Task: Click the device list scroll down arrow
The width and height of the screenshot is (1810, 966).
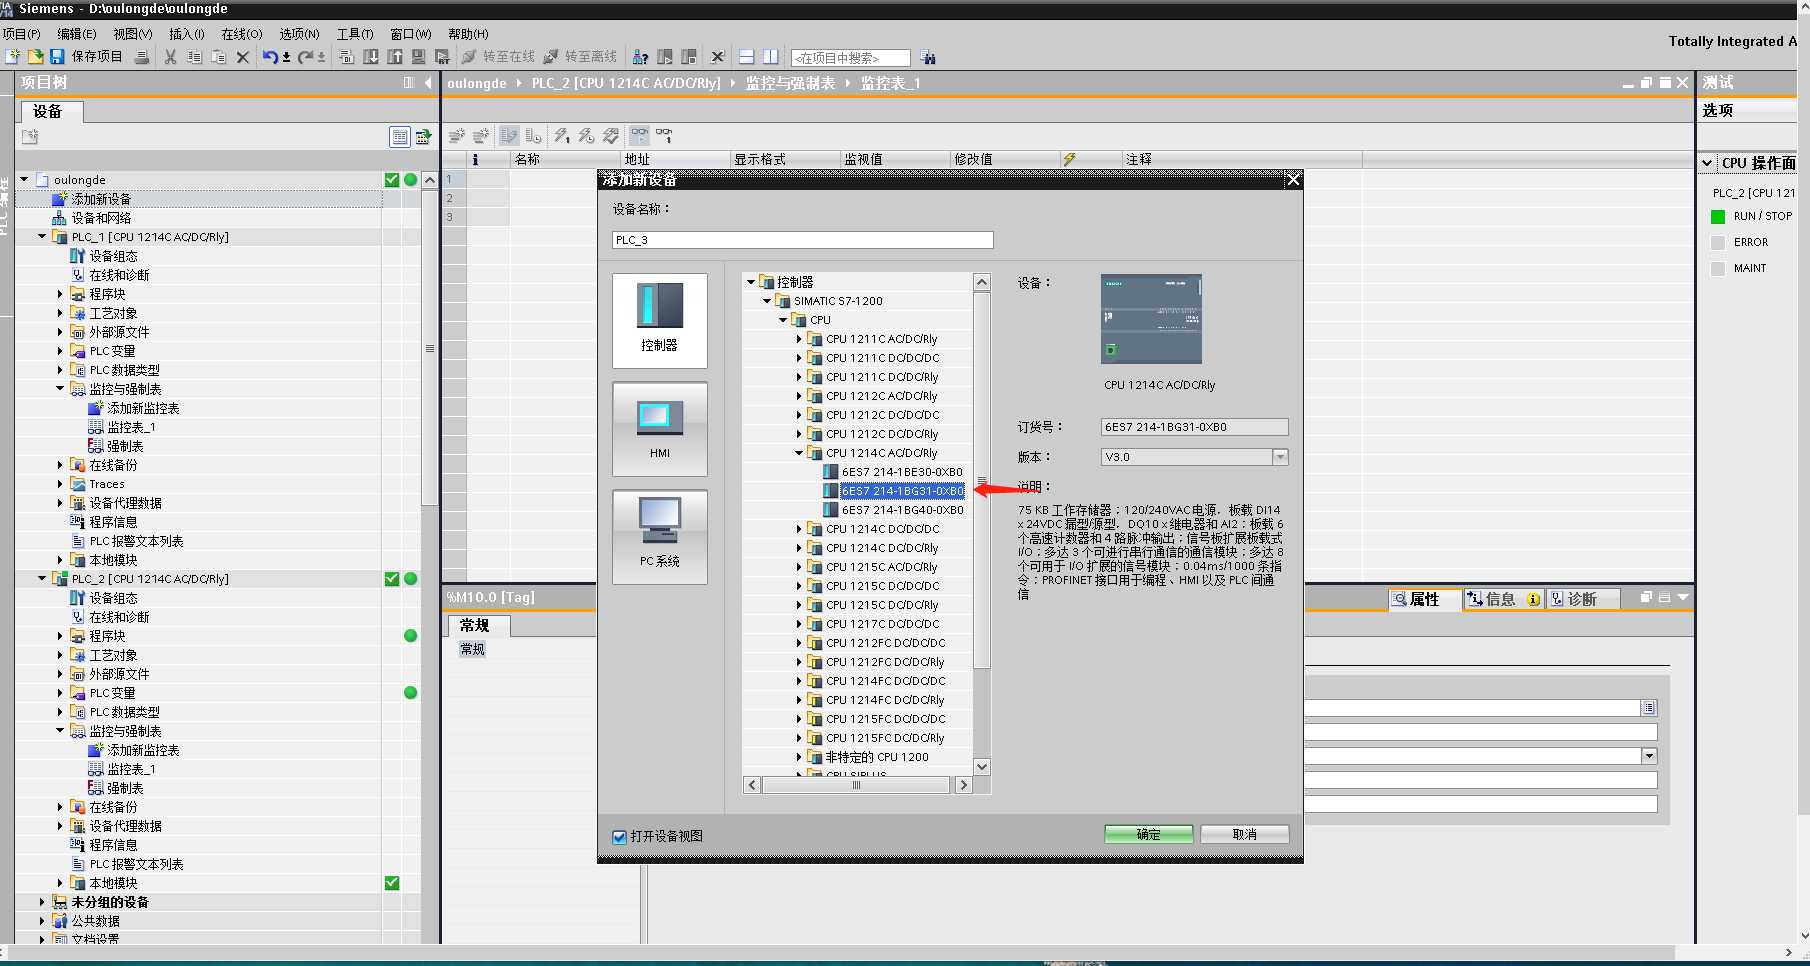Action: [x=981, y=766]
